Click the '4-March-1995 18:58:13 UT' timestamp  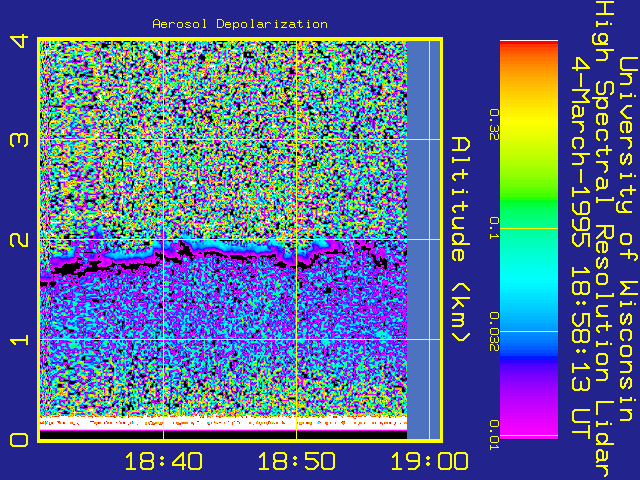[581, 247]
